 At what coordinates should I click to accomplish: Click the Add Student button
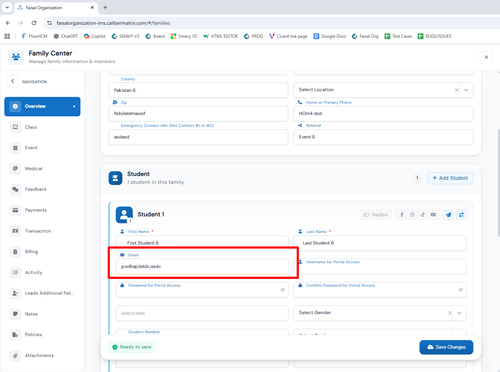coord(450,178)
